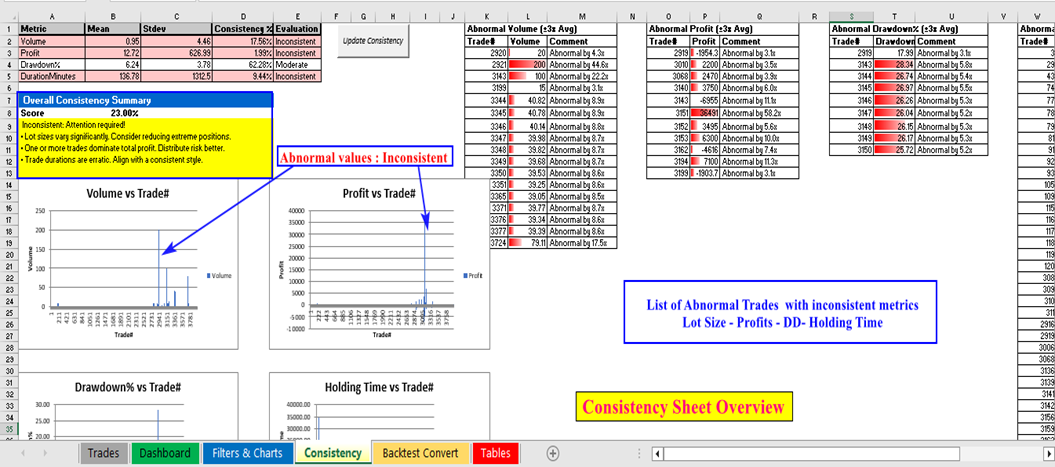1055x467 pixels.
Task: Select drawdown value 28.34
Action: (895, 65)
